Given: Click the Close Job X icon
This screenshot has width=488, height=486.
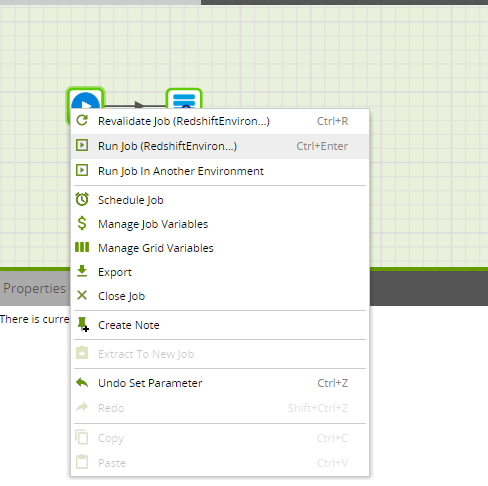Looking at the screenshot, I should [82, 295].
